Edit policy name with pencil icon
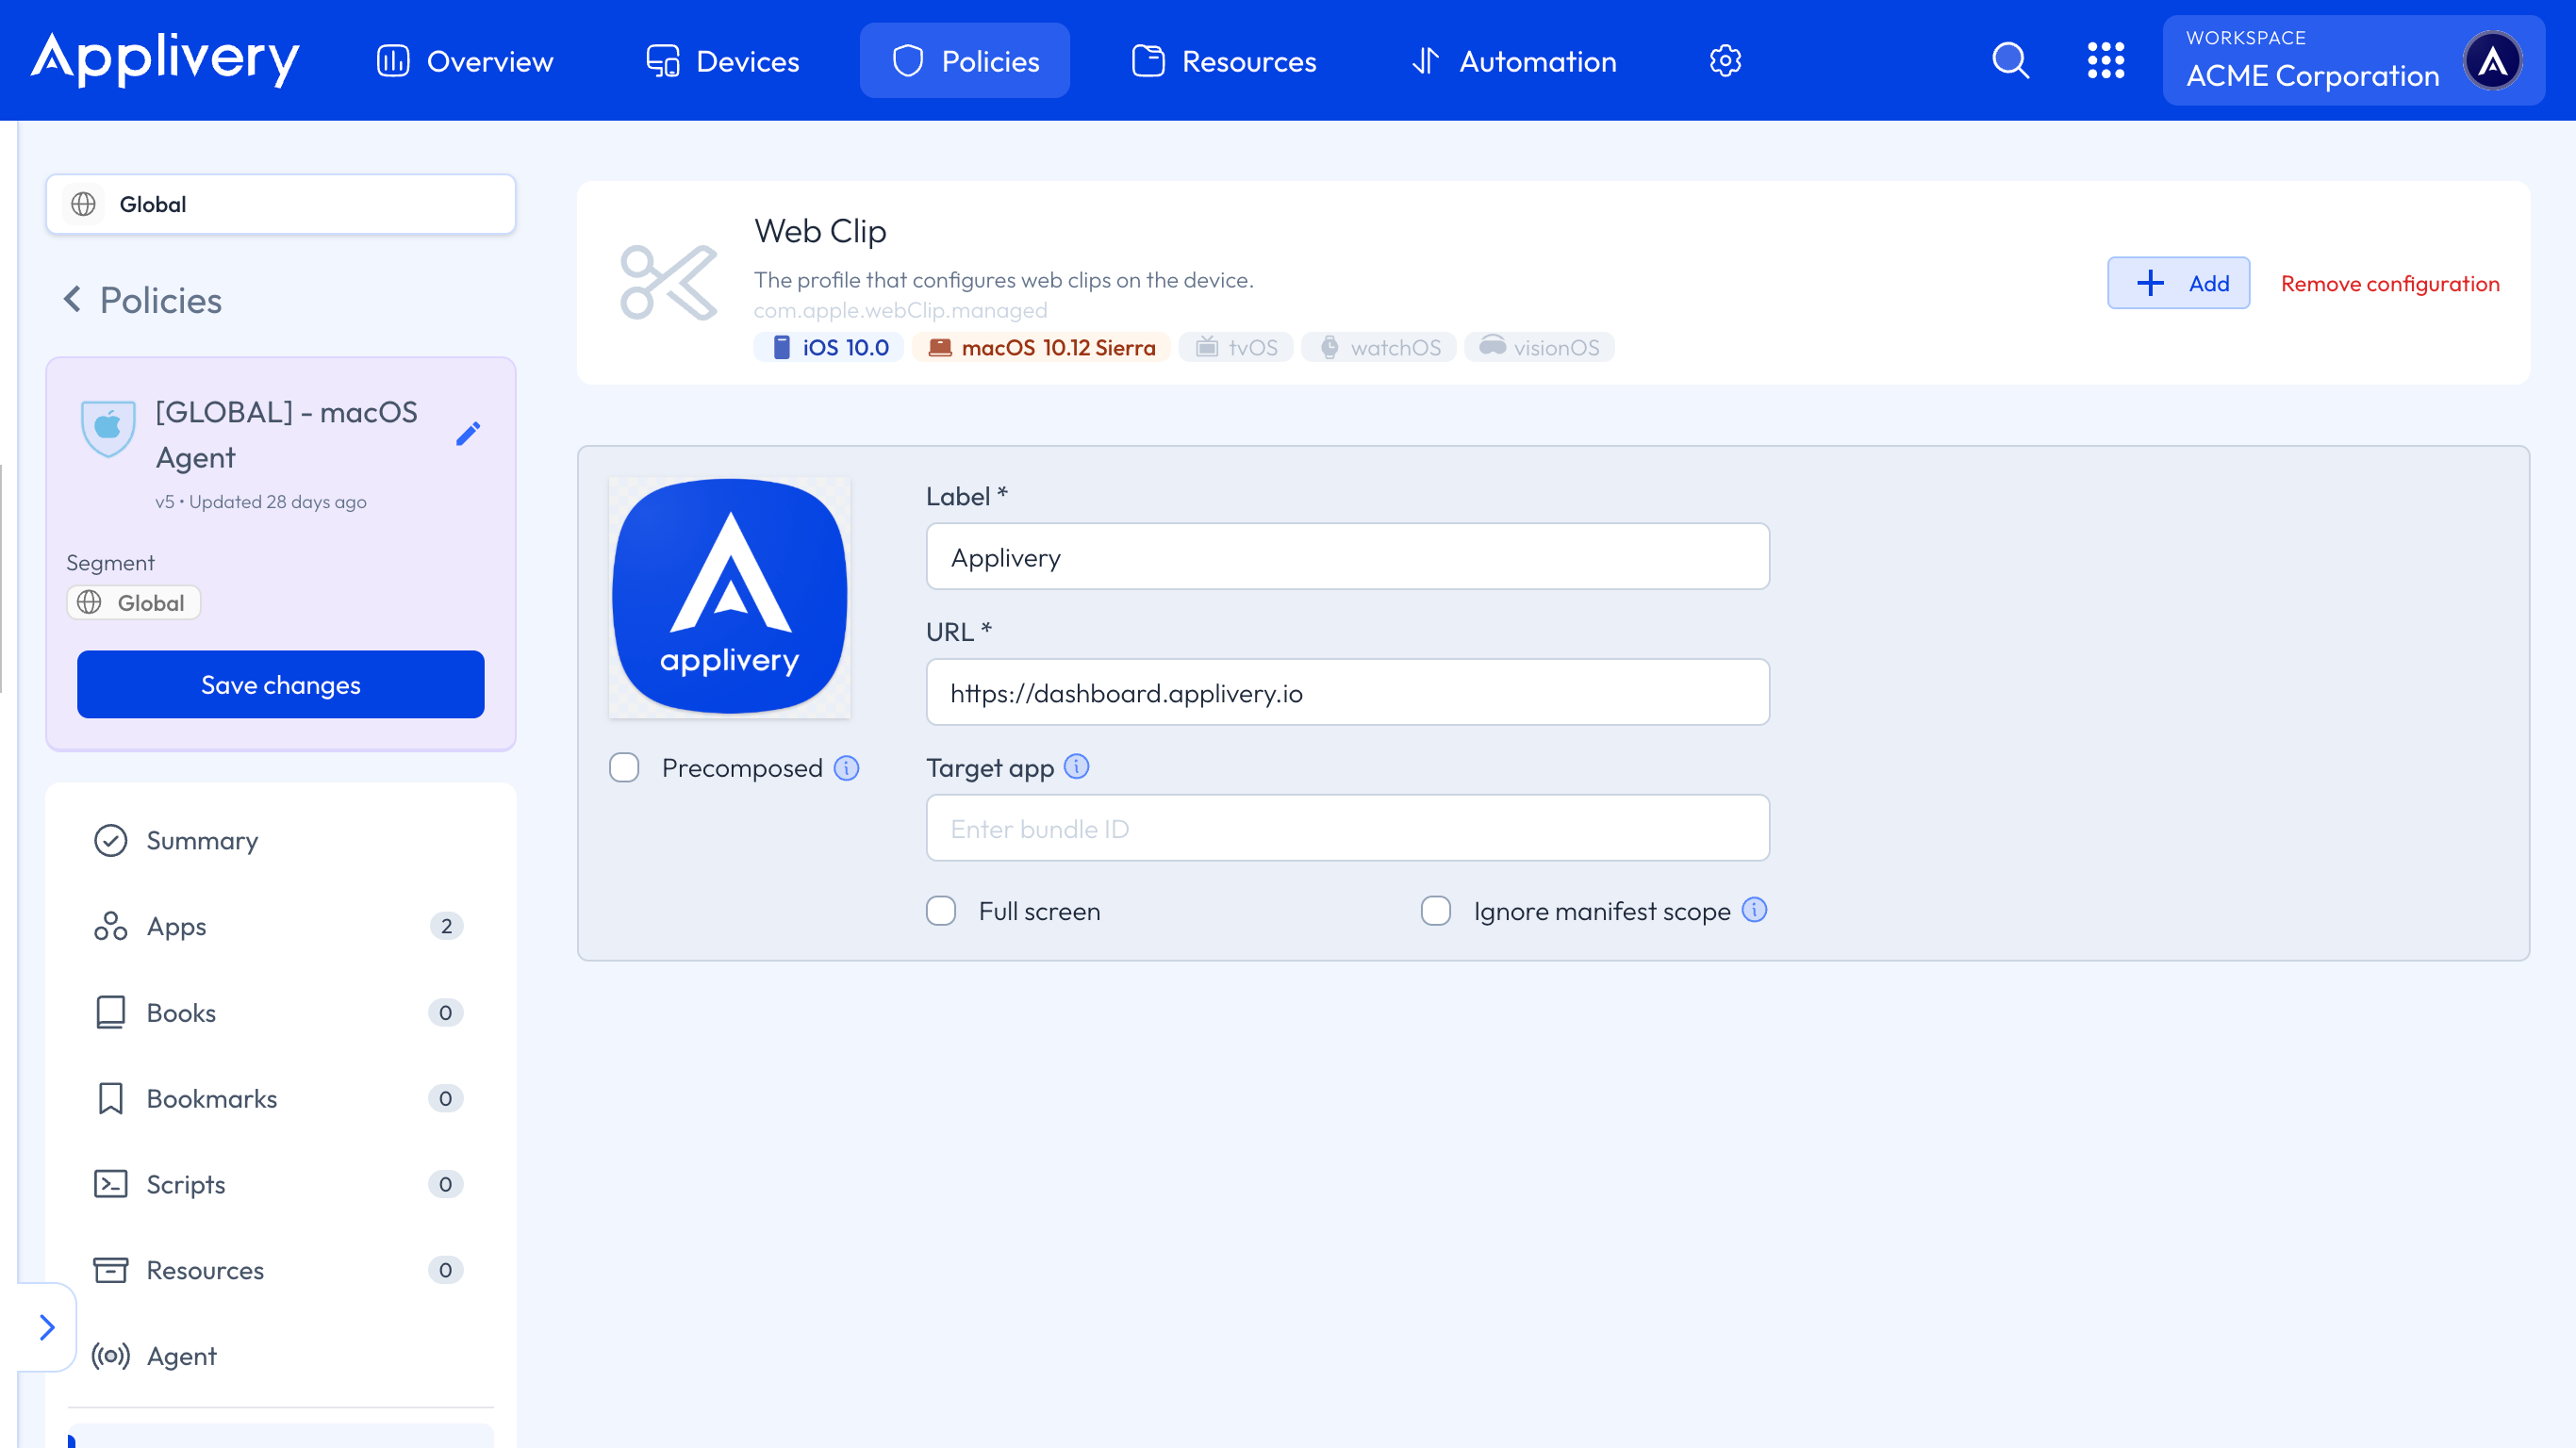 click(x=468, y=433)
